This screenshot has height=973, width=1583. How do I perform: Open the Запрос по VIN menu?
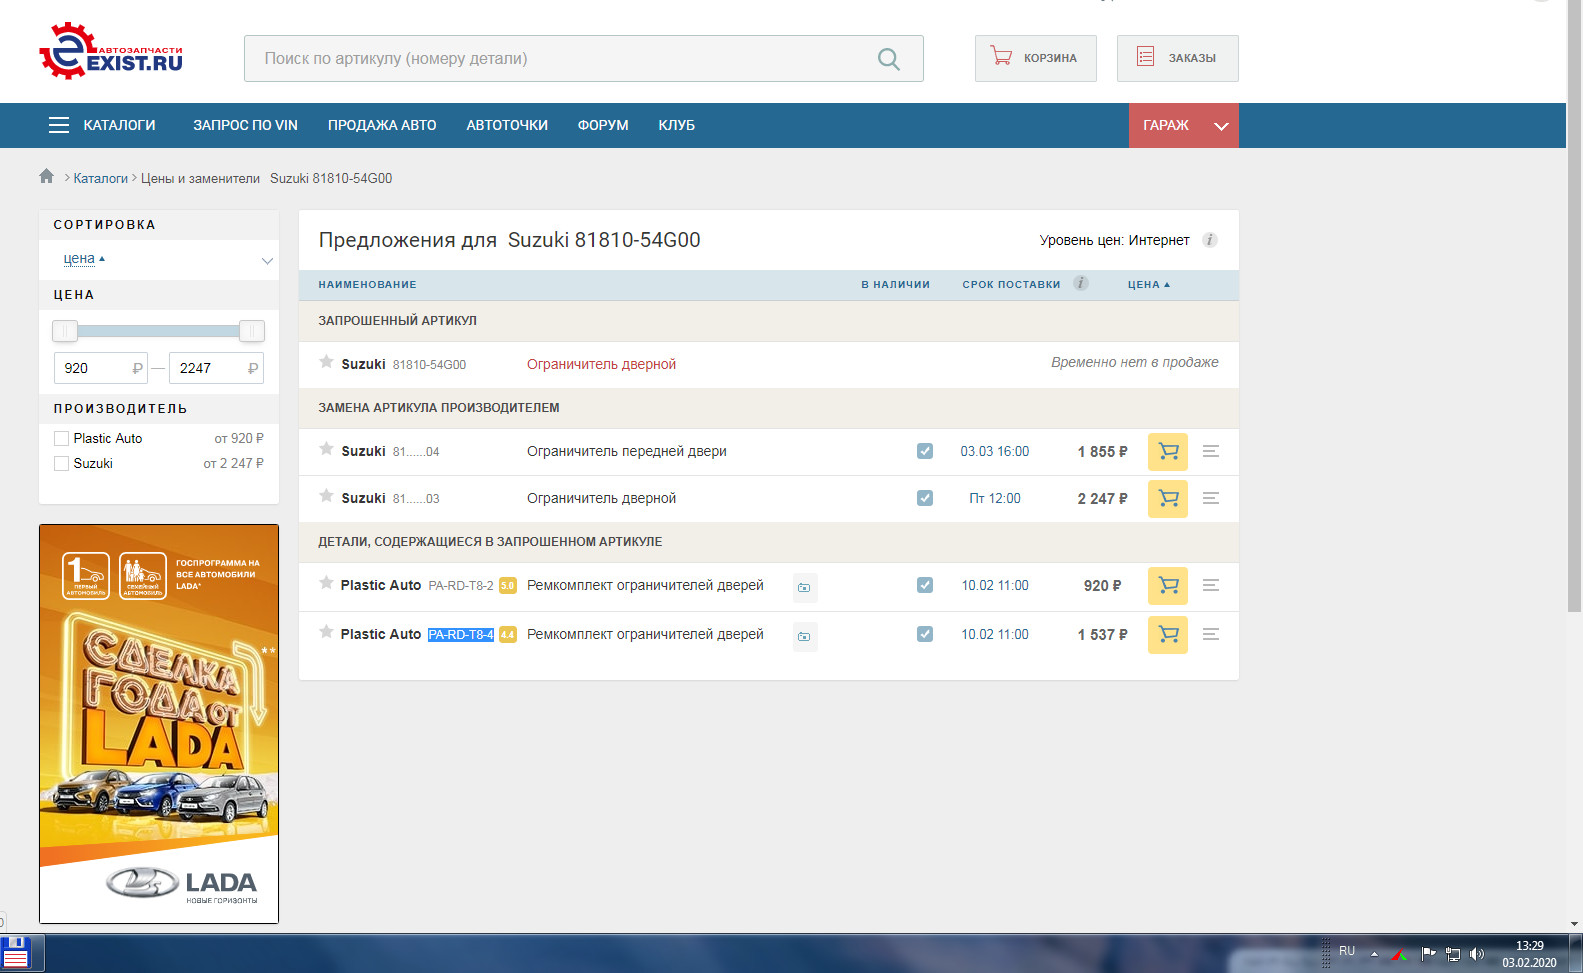point(245,125)
